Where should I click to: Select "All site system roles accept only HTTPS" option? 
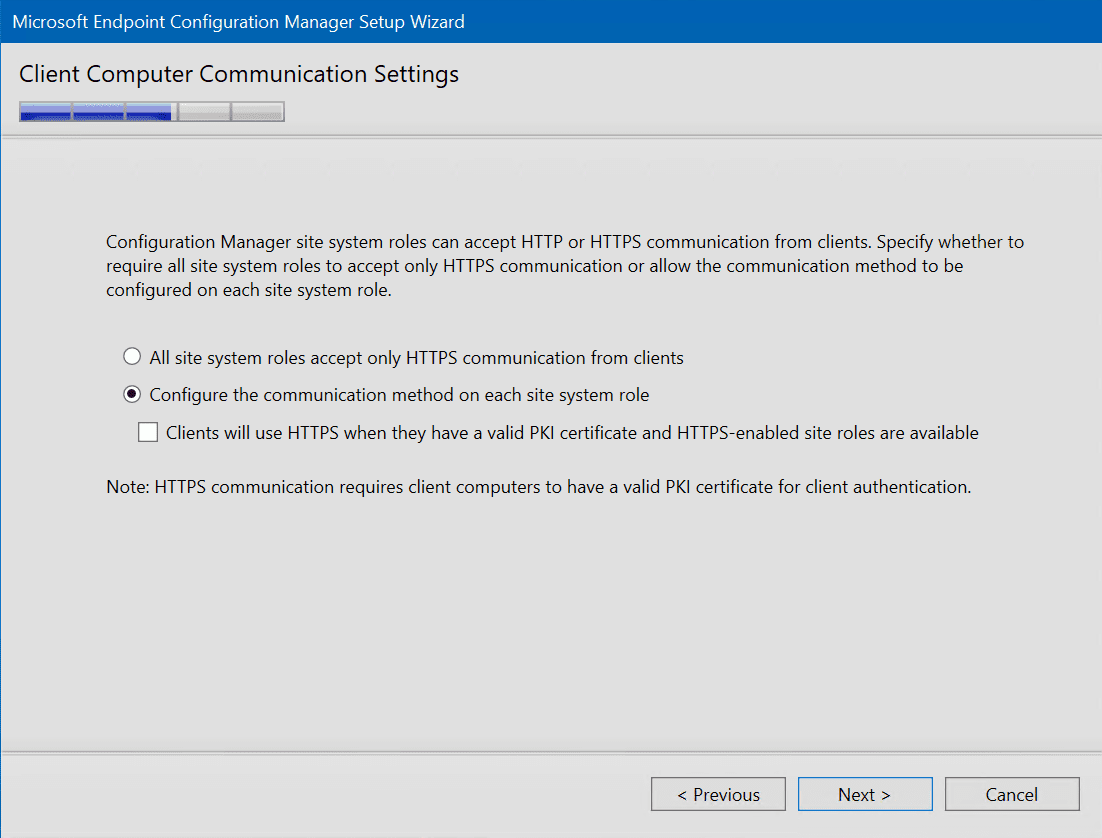coord(132,357)
